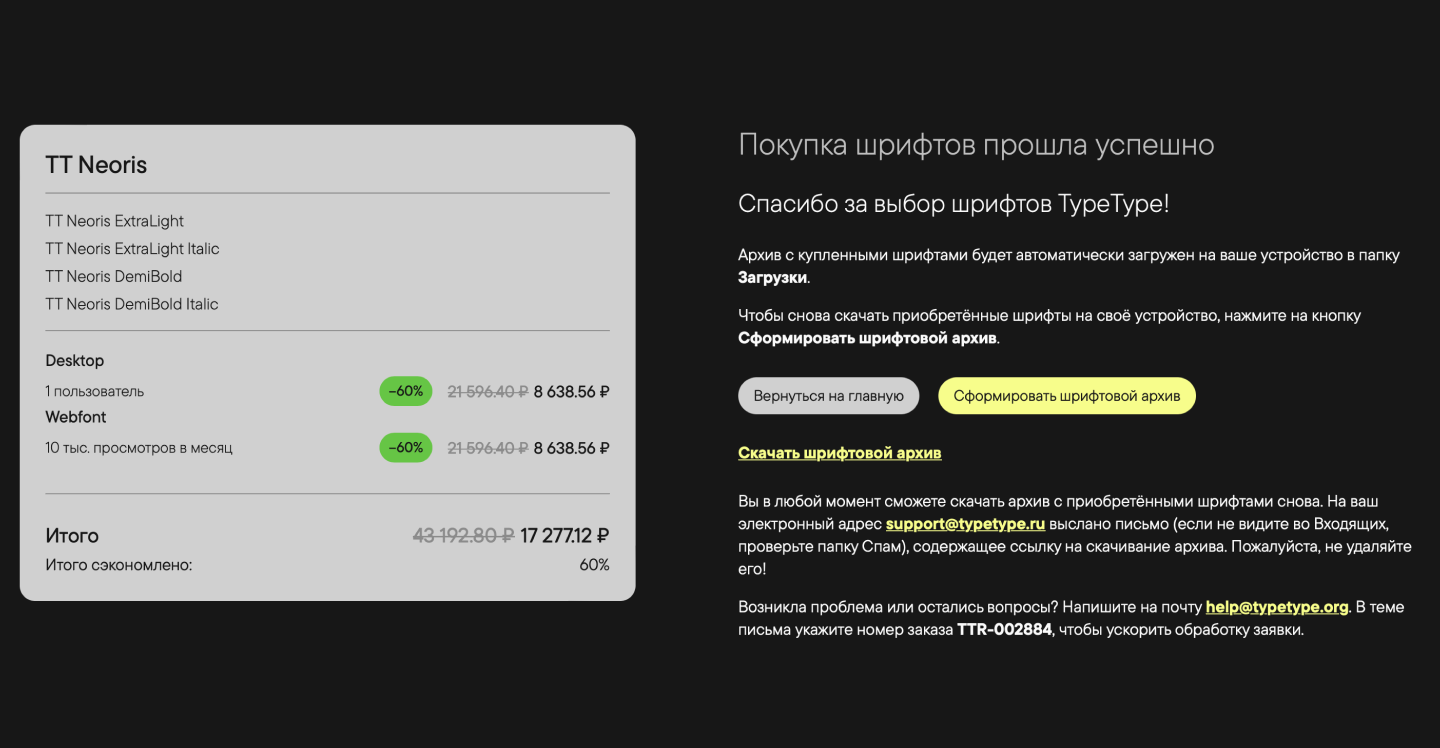Click the 1 пользователь text
The image size is (1440, 748).
[95, 391]
